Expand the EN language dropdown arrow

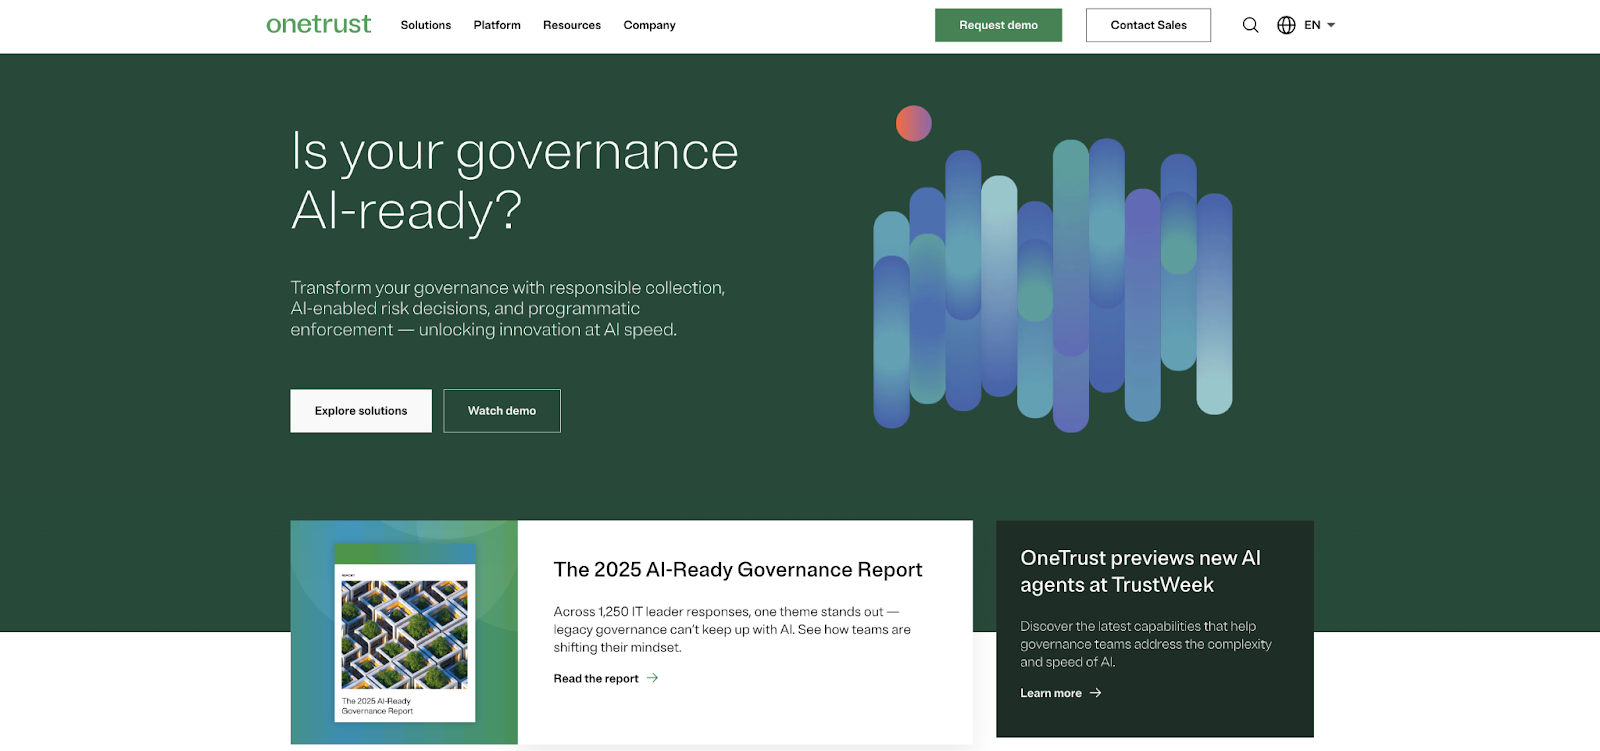point(1331,25)
